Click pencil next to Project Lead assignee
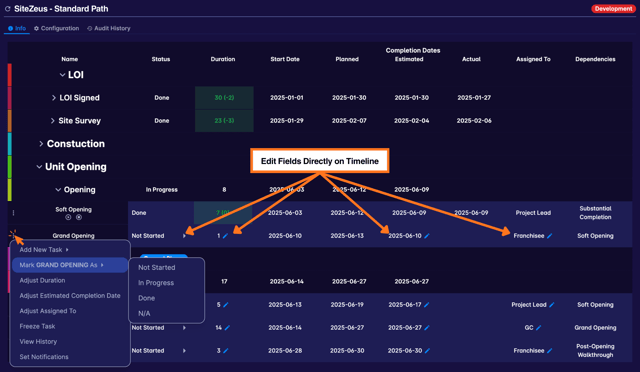The image size is (640, 372). point(552,305)
